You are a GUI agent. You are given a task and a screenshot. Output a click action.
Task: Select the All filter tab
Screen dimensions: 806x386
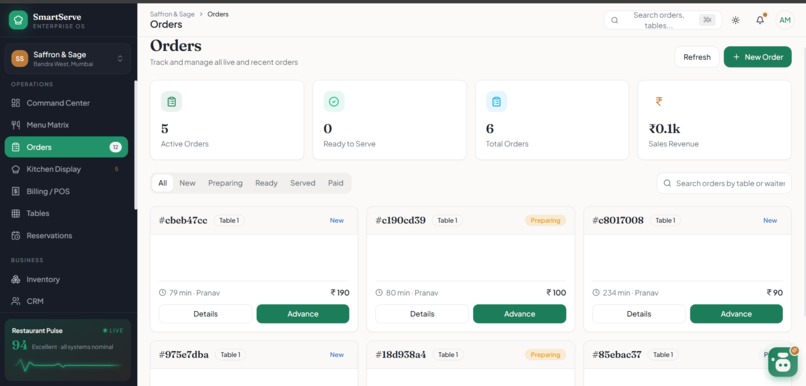[x=162, y=183]
